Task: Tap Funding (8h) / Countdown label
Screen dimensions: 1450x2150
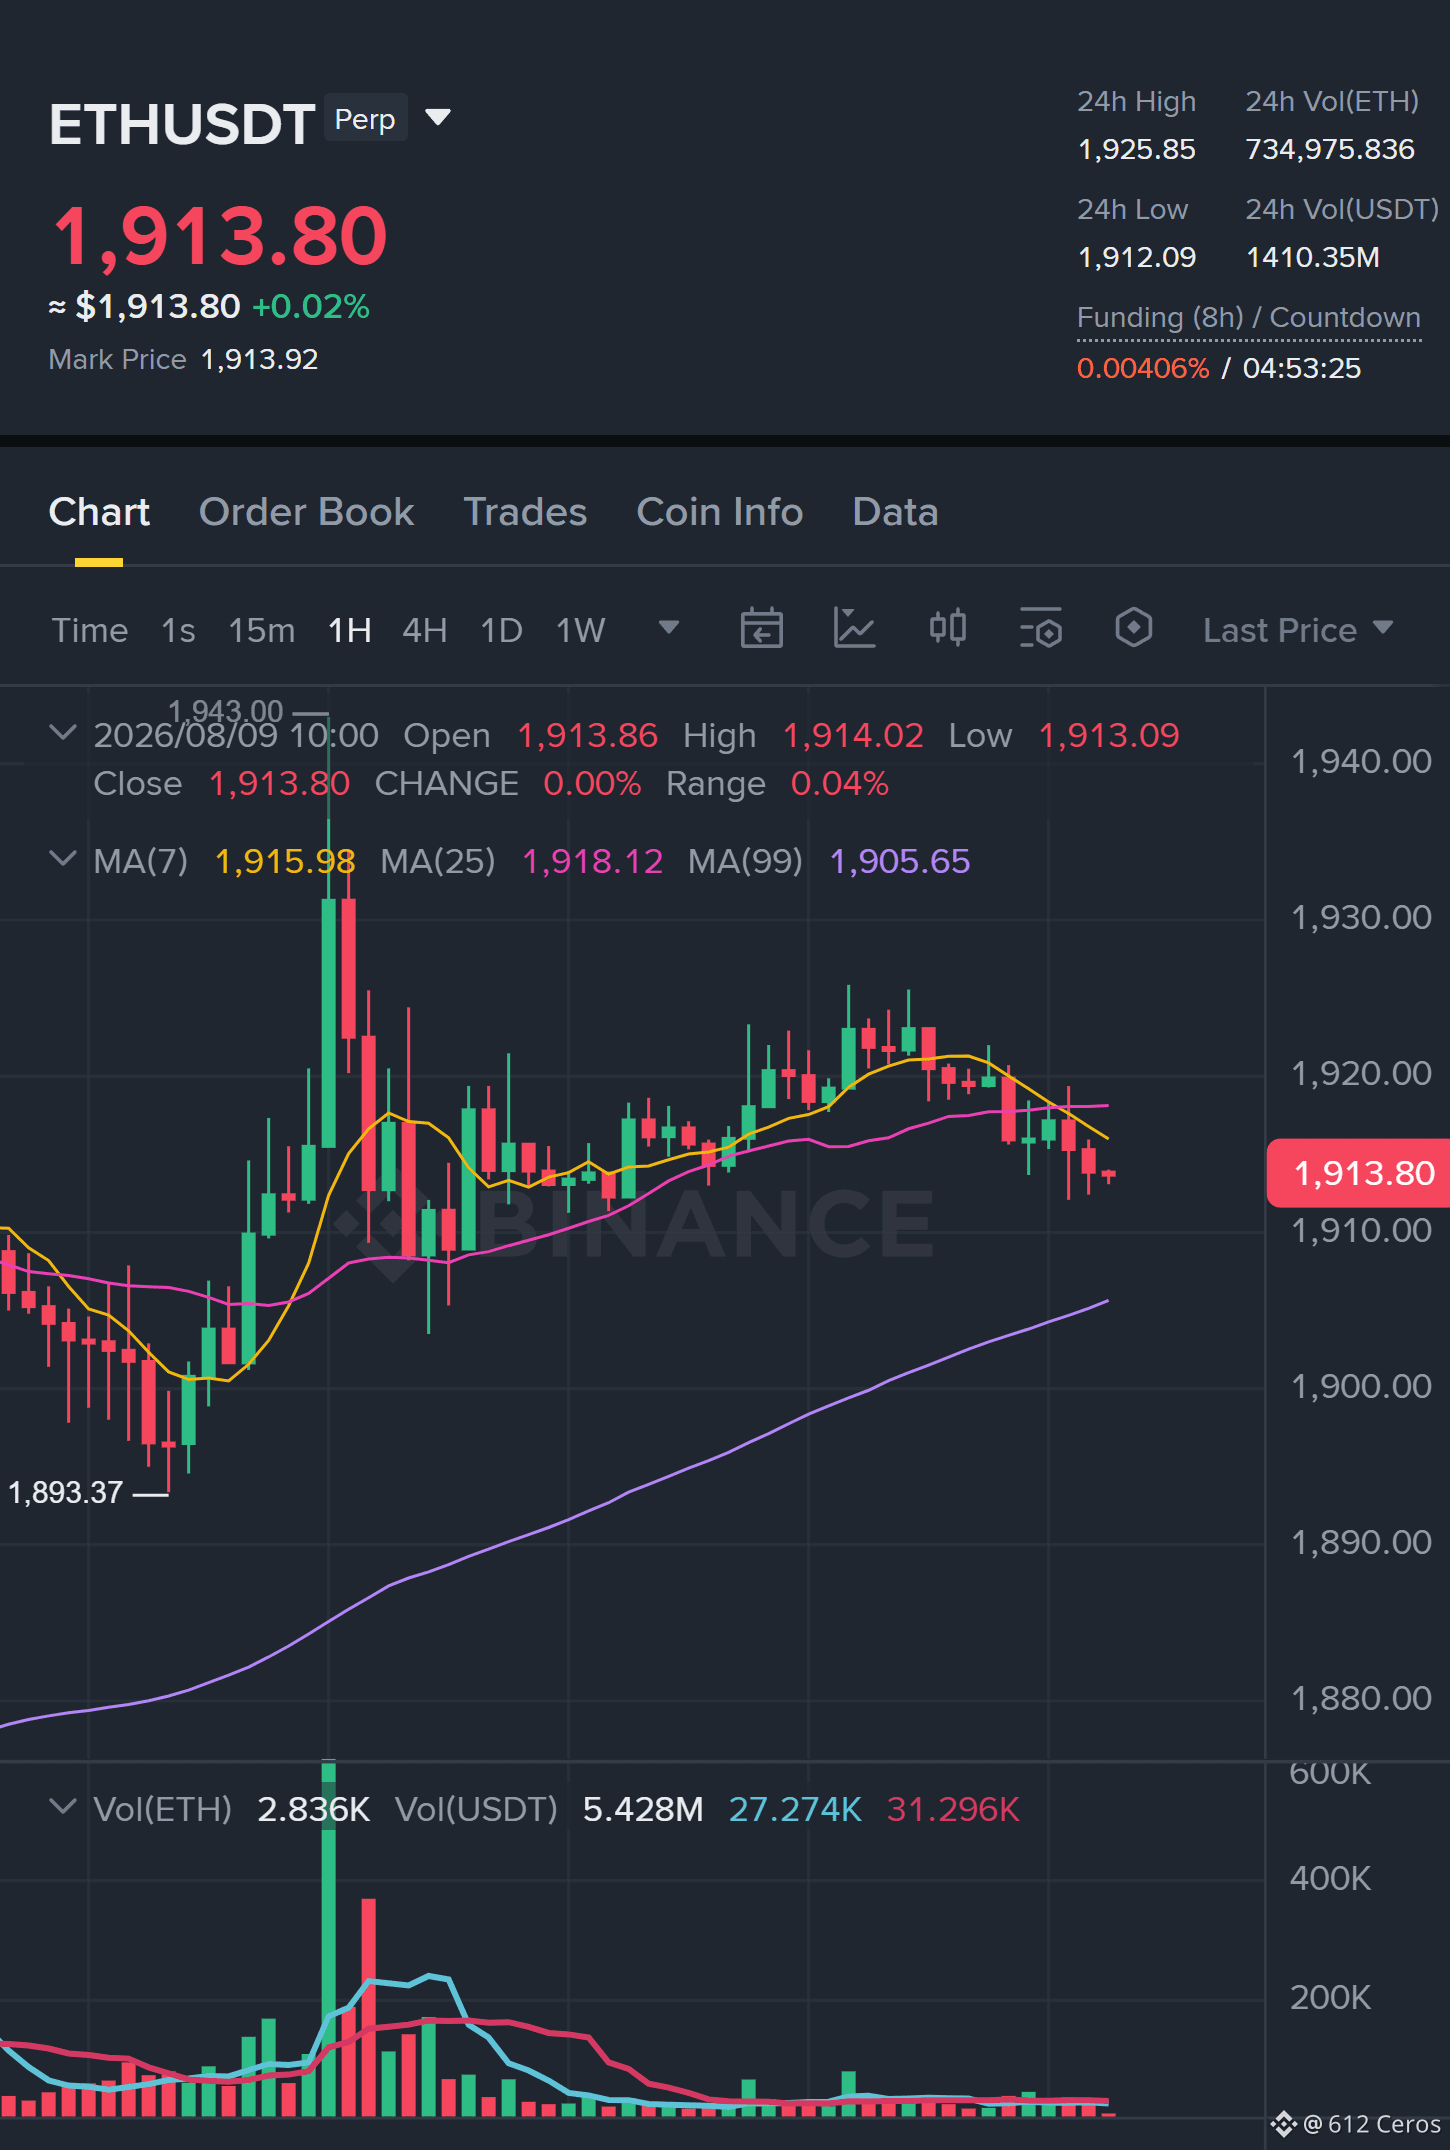Action: (x=1249, y=318)
